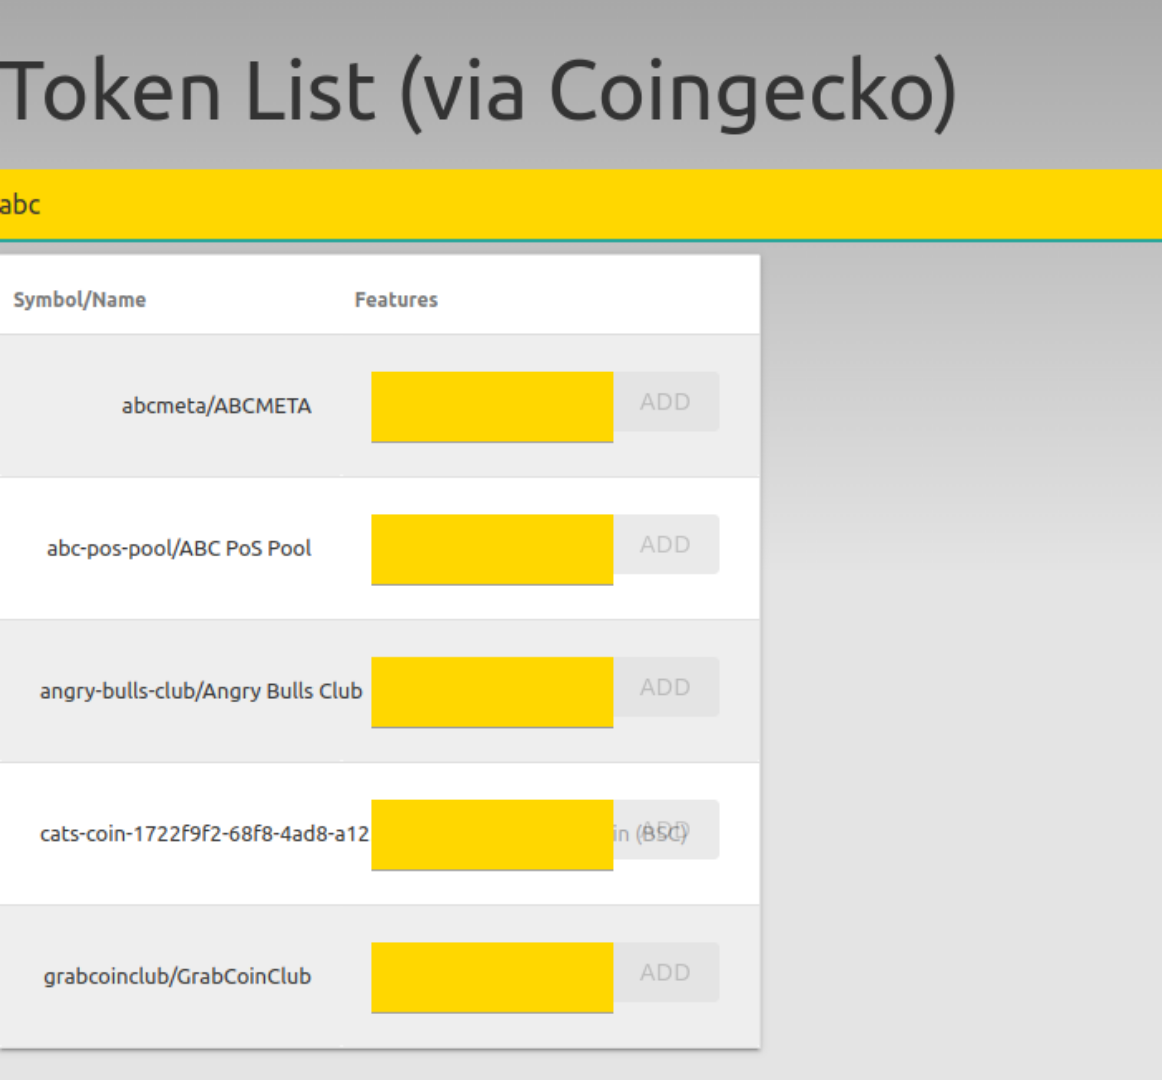Click the Features column header
1162x1080 pixels.
click(x=397, y=299)
